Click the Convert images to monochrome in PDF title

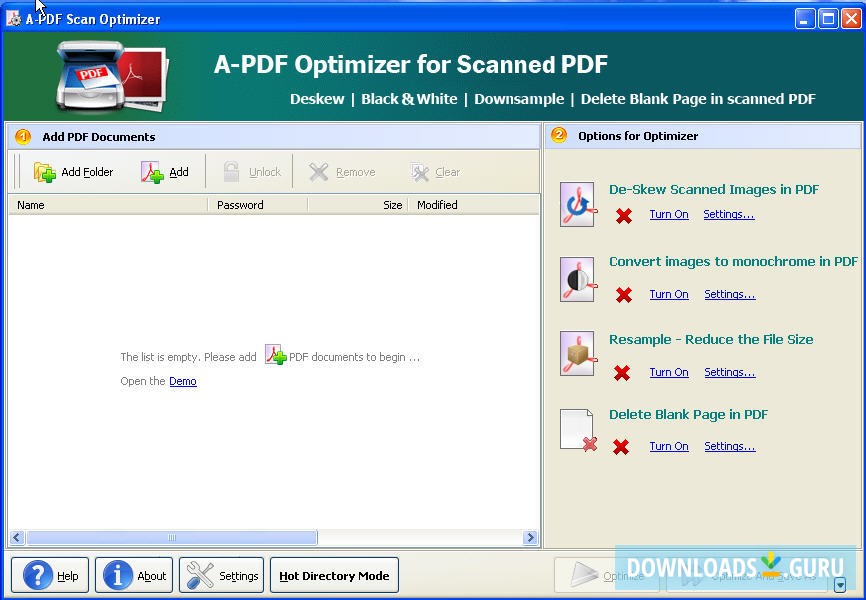[733, 261]
